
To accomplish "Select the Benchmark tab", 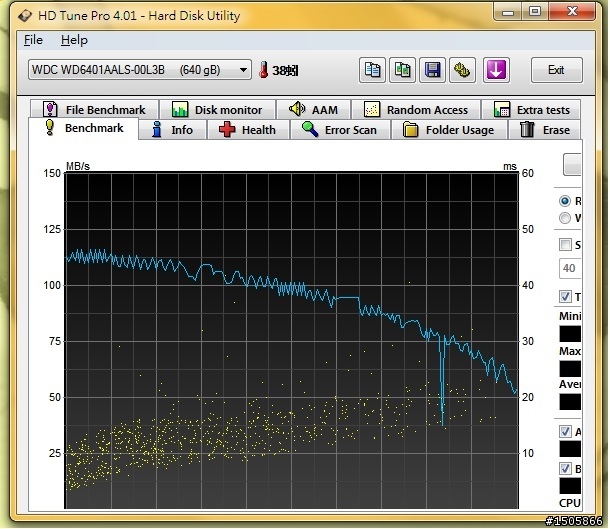I will point(83,128).
